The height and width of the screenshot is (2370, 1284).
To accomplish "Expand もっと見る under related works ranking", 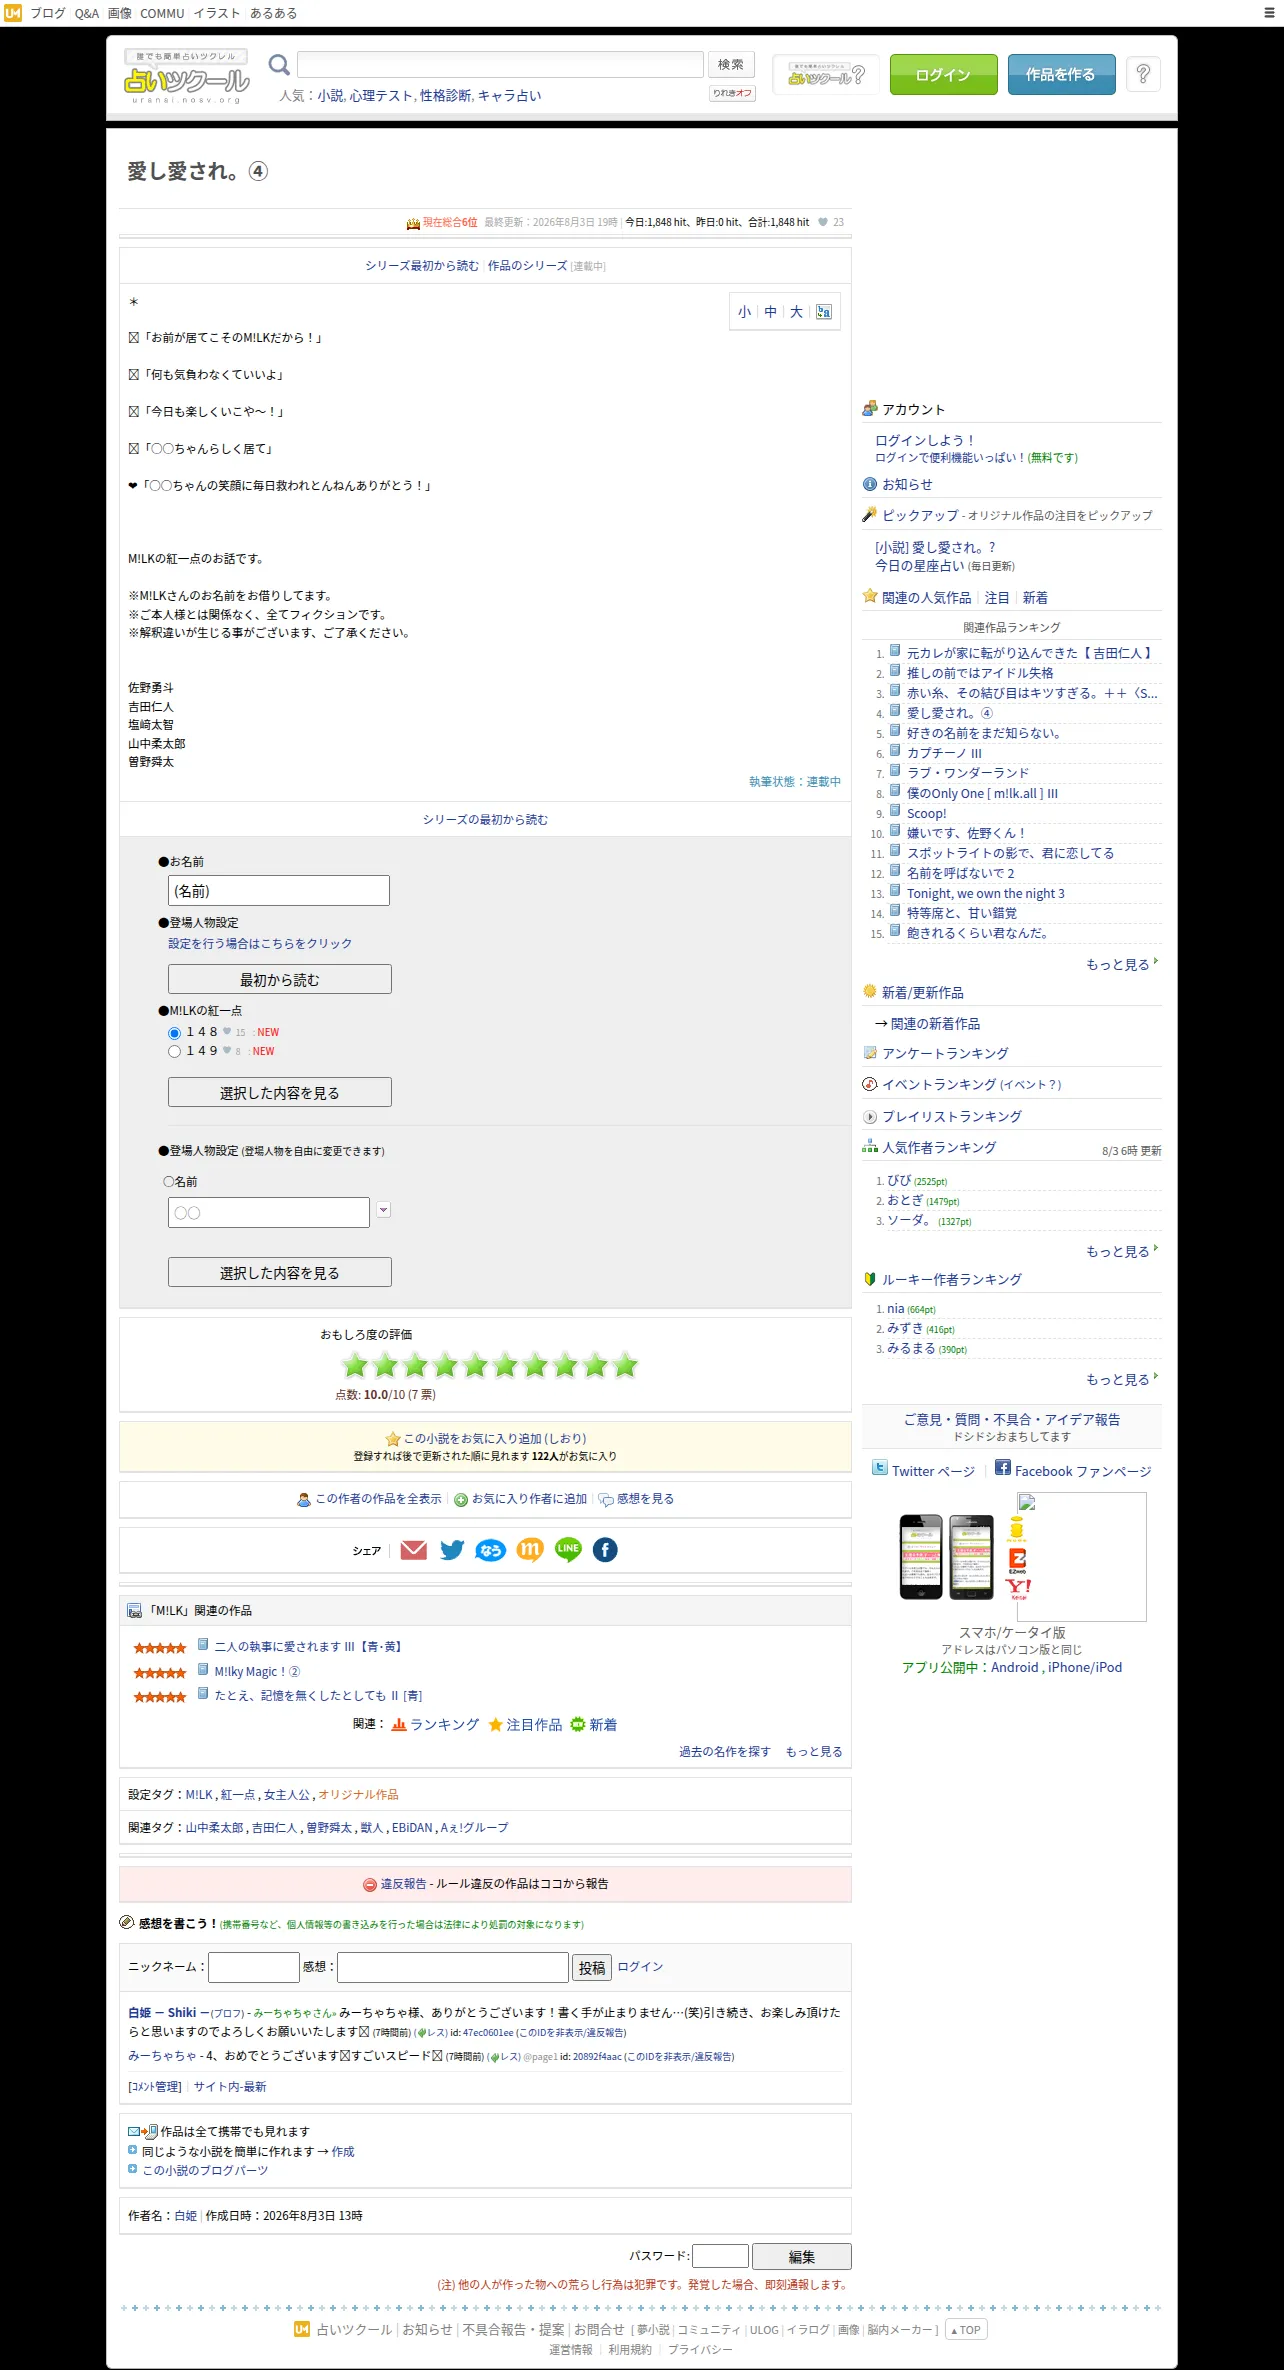I will coord(1121,965).
